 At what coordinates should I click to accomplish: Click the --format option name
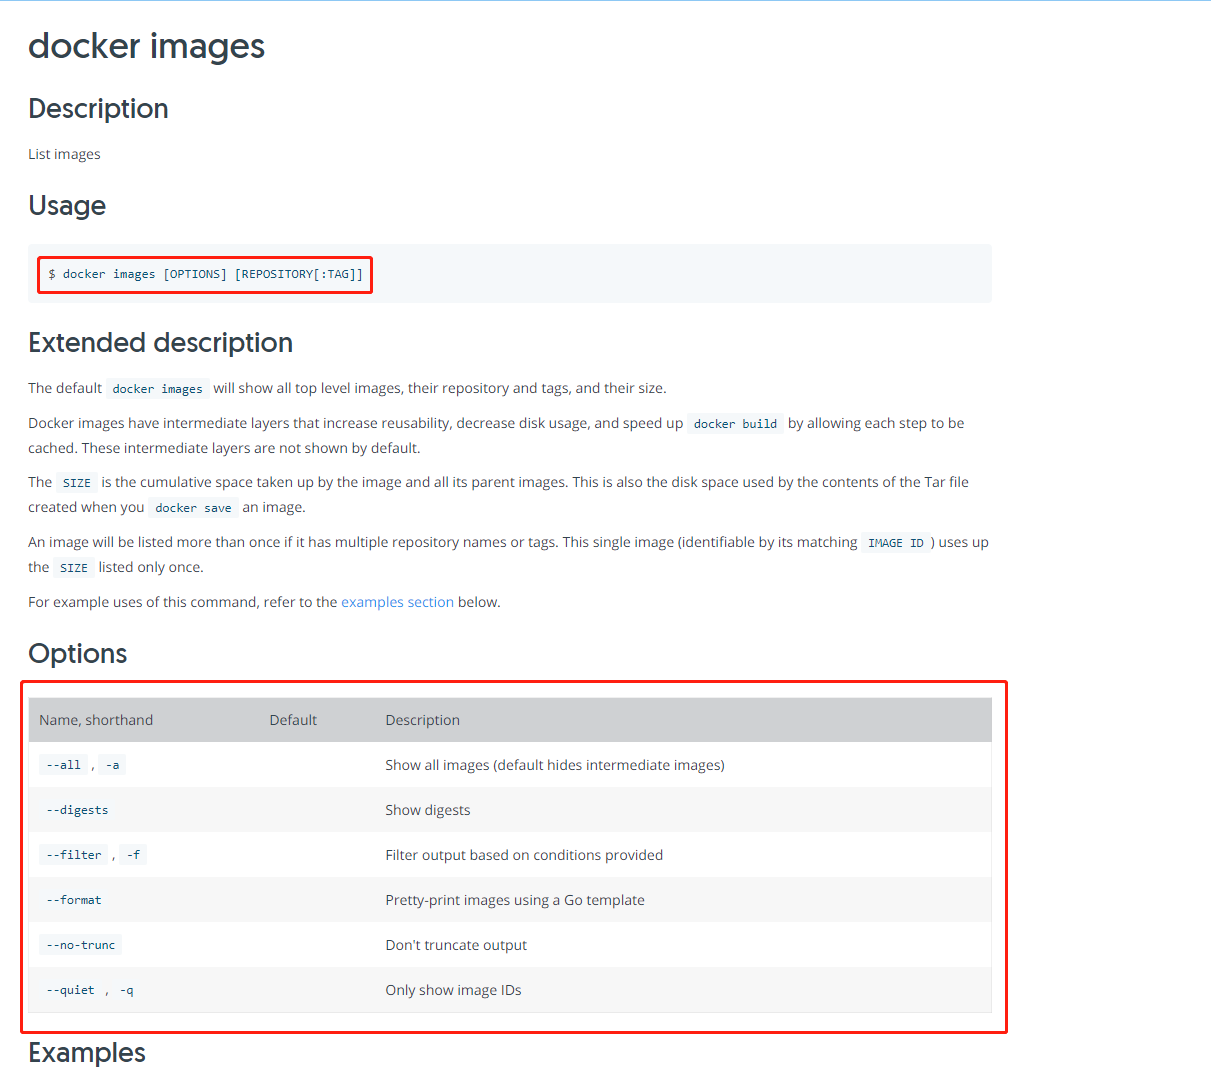click(74, 900)
